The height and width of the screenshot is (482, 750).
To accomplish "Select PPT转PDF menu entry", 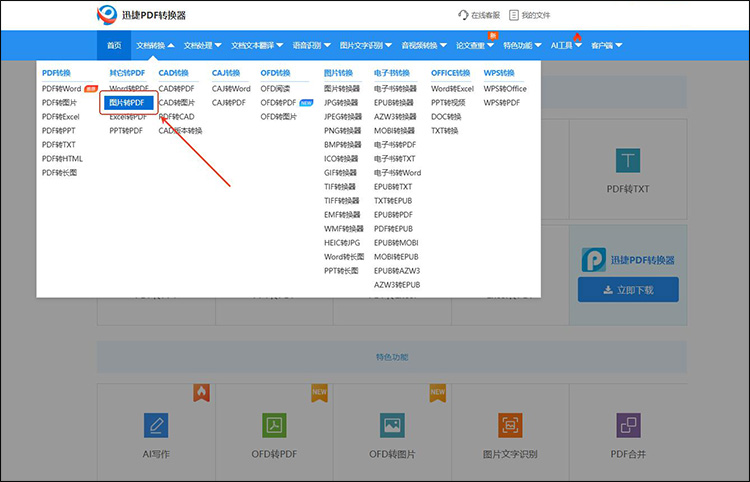I will [126, 131].
